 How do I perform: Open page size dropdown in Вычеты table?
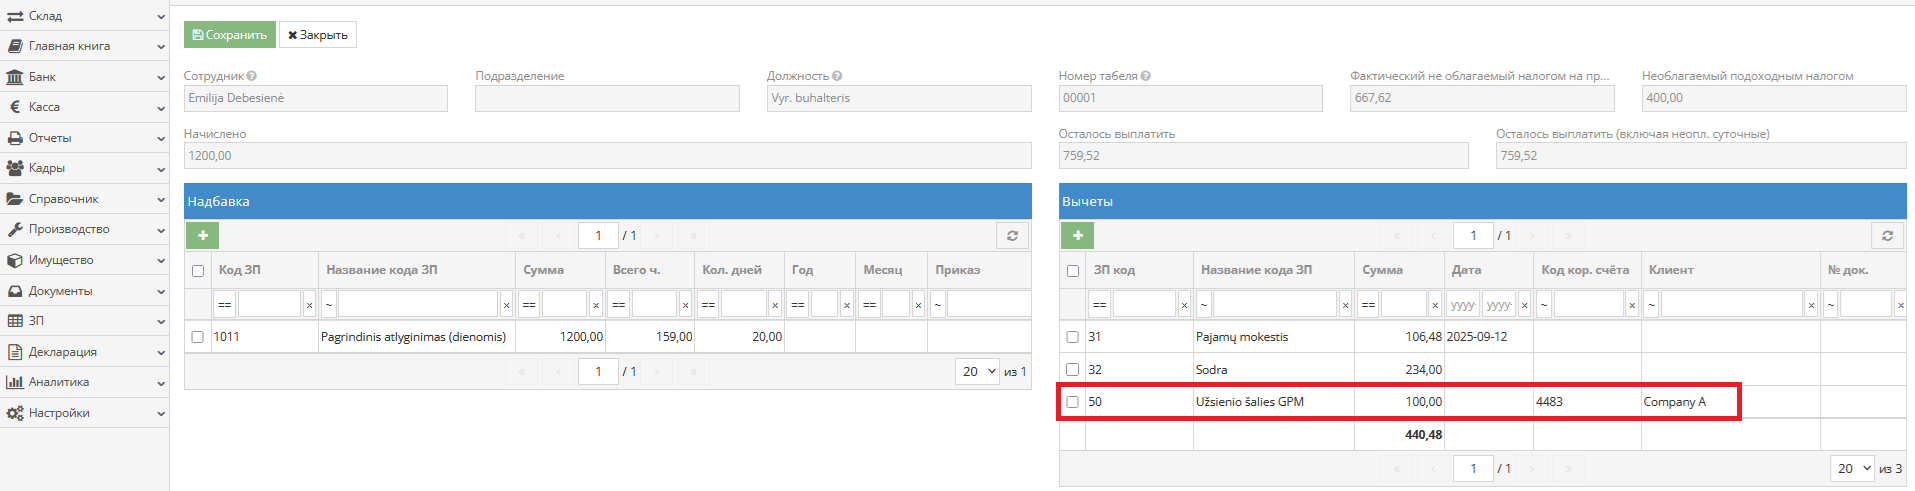1853,468
